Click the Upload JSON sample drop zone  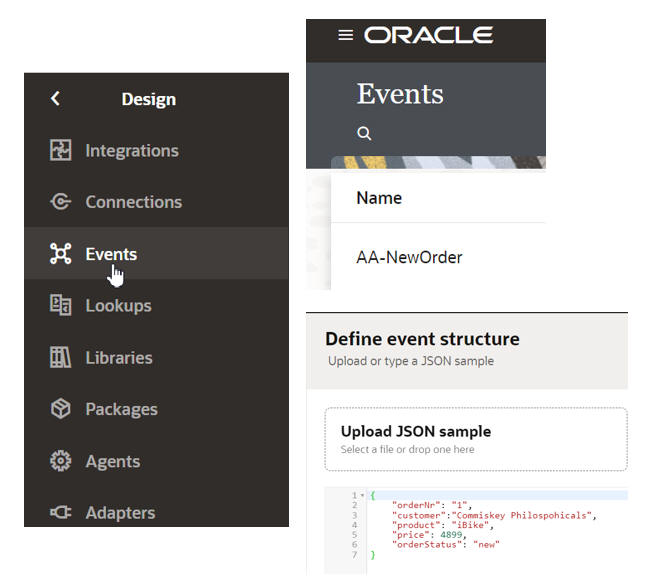tap(476, 439)
